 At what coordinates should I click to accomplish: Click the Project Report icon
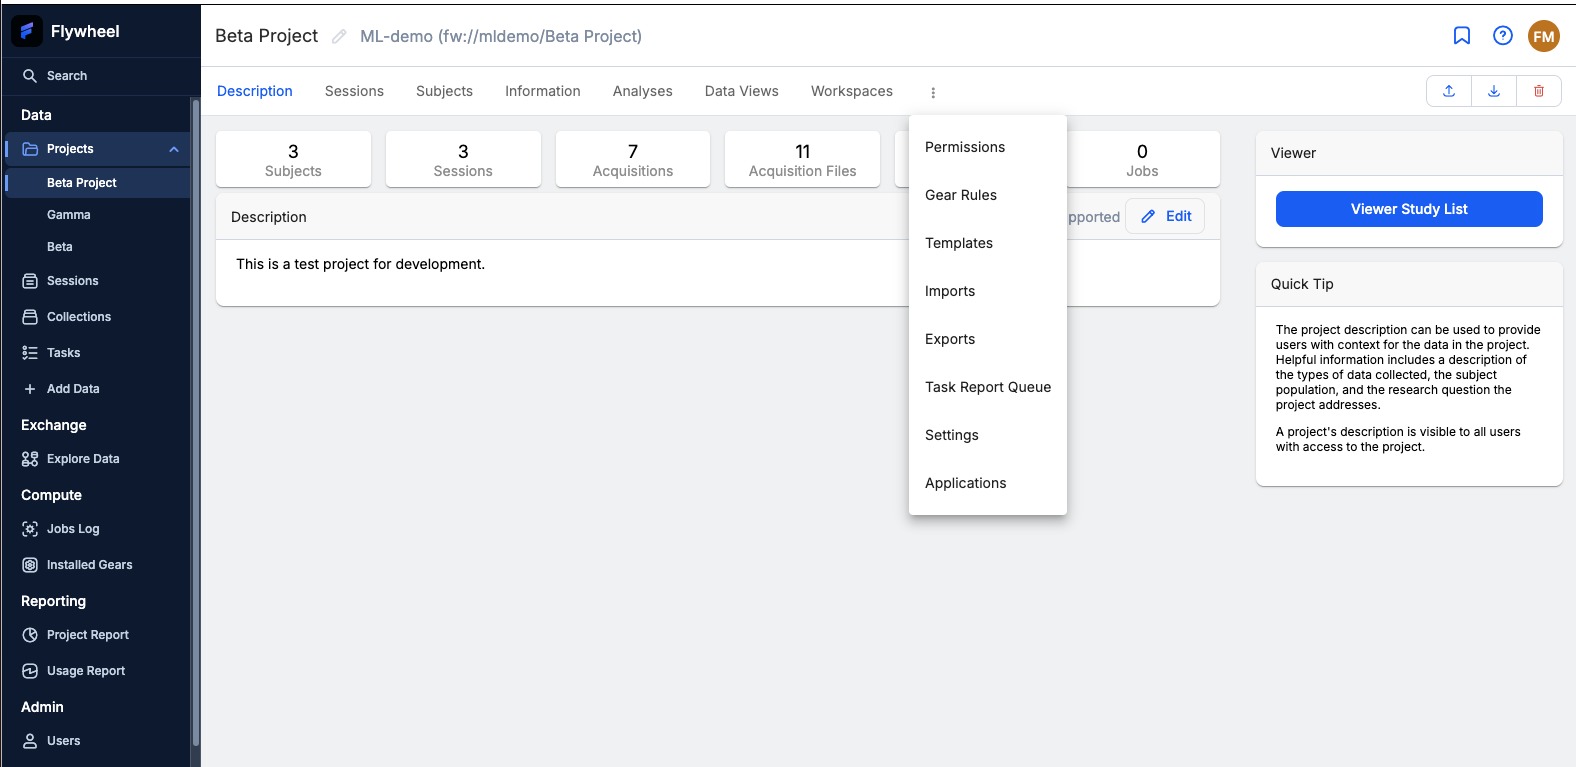point(30,635)
